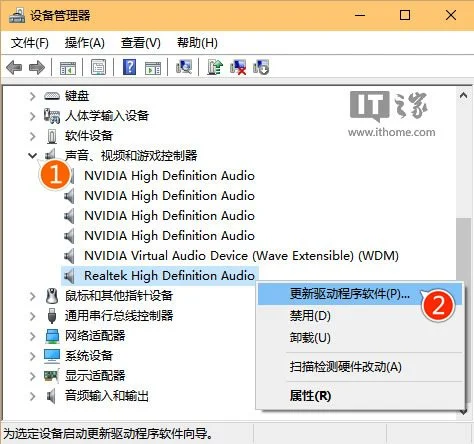Open the 查看(V) menu

pos(141,43)
